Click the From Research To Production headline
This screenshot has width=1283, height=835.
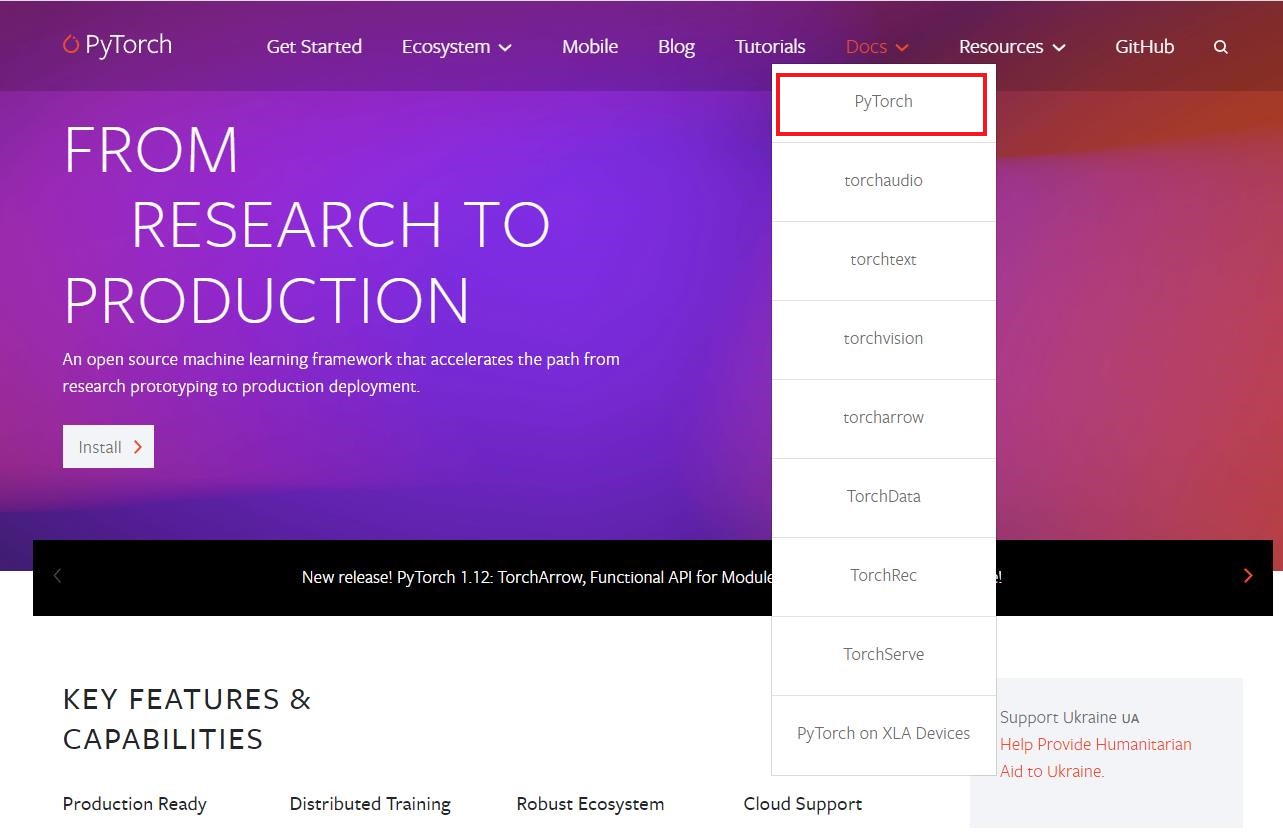point(306,225)
